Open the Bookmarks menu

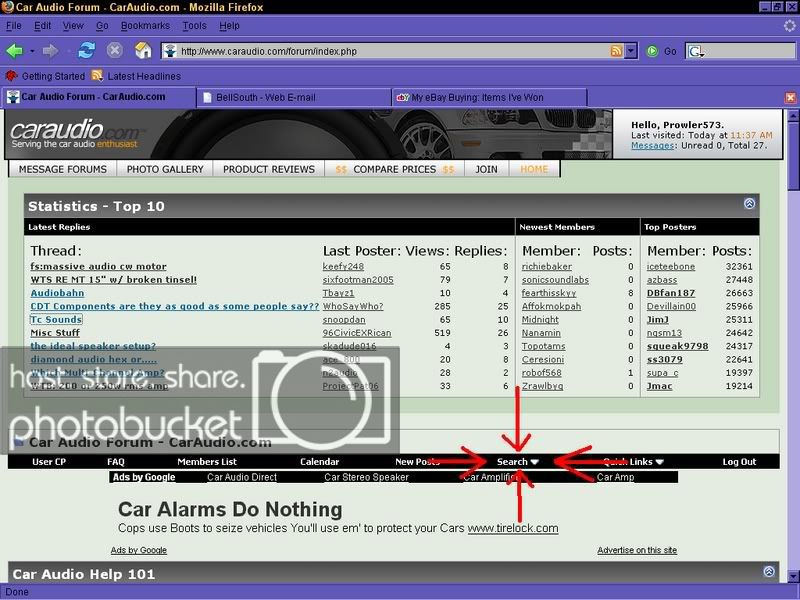(x=145, y=26)
